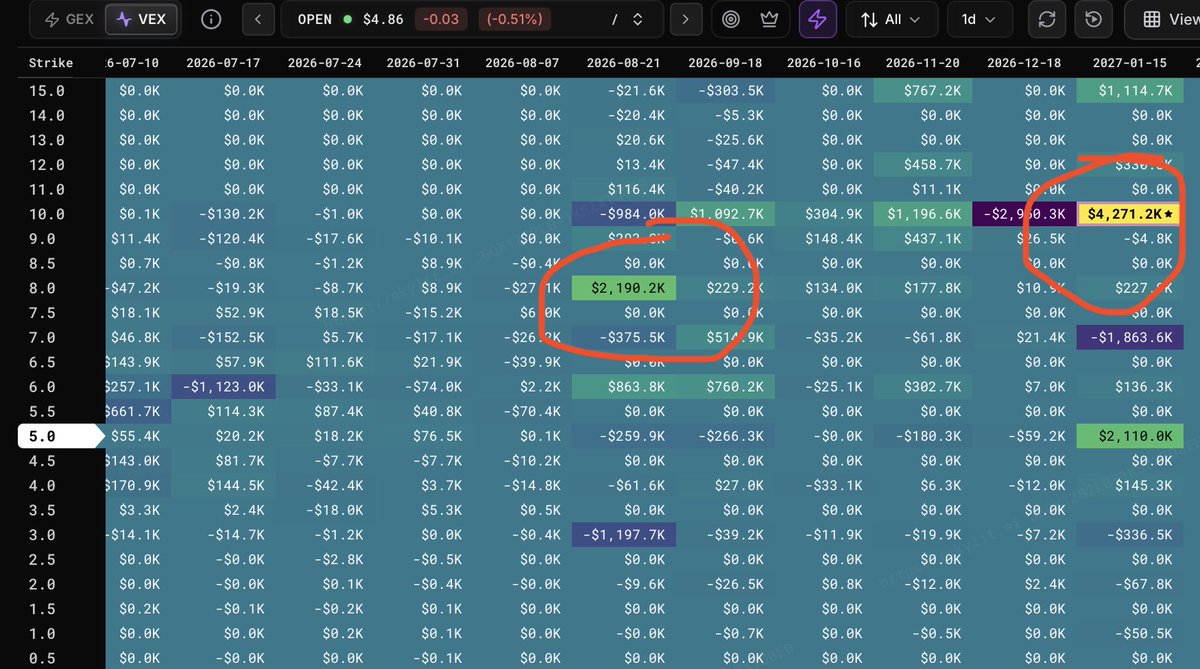Click the $116.4K cell
The image size is (1200, 669).
[x=624, y=190]
